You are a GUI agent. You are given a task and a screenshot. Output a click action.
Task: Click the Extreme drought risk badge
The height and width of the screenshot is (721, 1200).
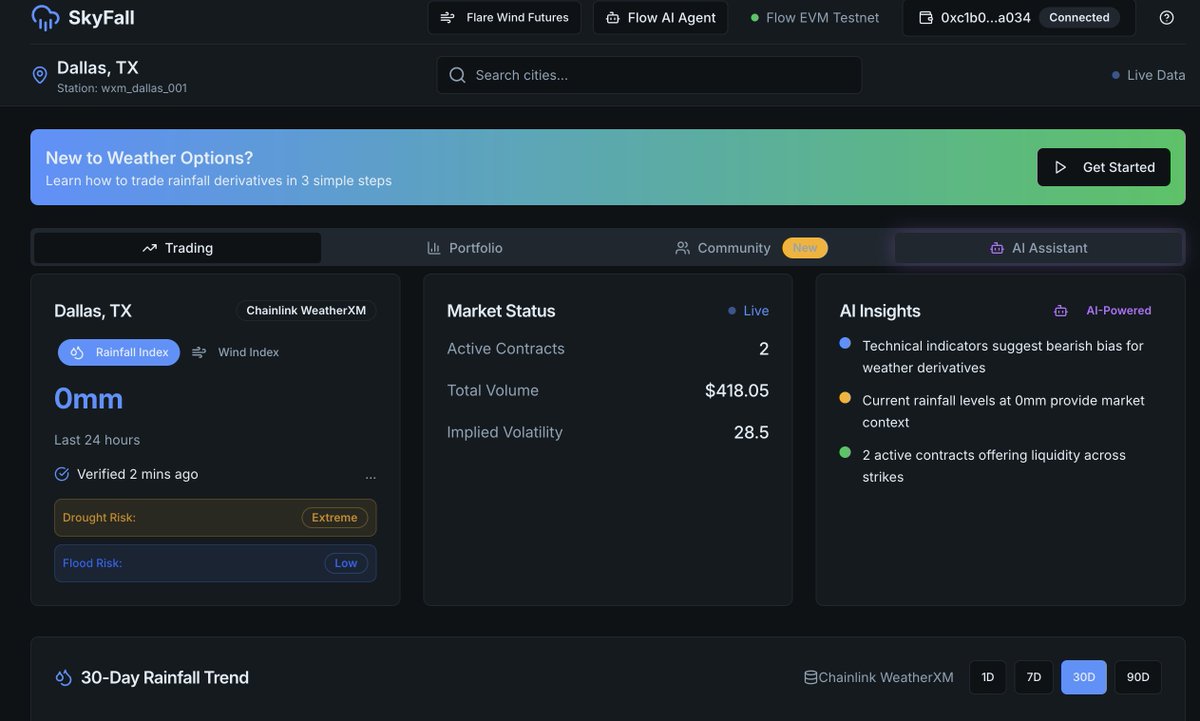point(335,518)
